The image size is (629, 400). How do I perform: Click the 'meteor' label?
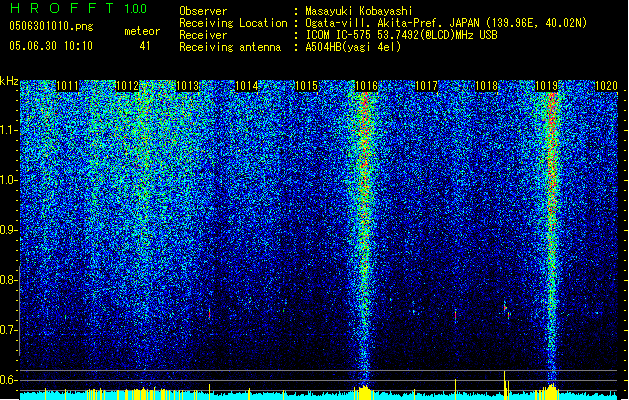pyautogui.click(x=142, y=31)
